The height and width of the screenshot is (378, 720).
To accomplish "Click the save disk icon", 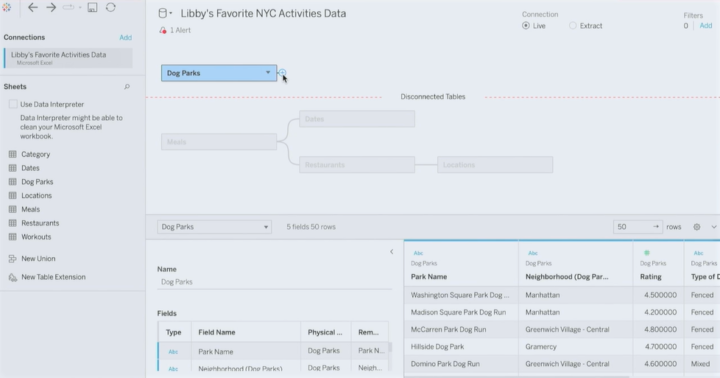I will coord(92,7).
